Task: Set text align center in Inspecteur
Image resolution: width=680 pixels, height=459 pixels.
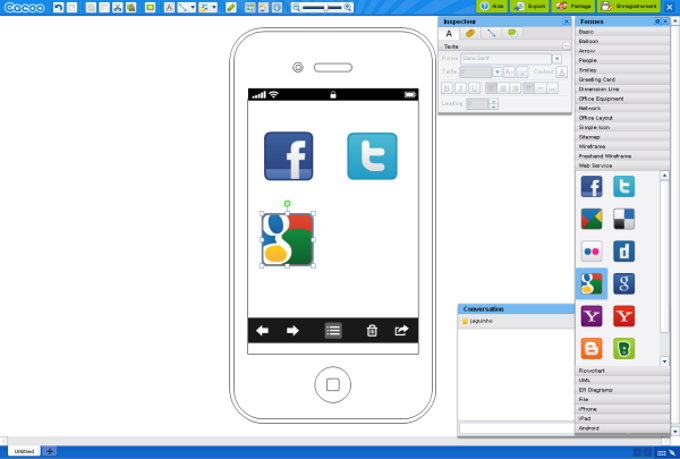Action: pos(503,88)
